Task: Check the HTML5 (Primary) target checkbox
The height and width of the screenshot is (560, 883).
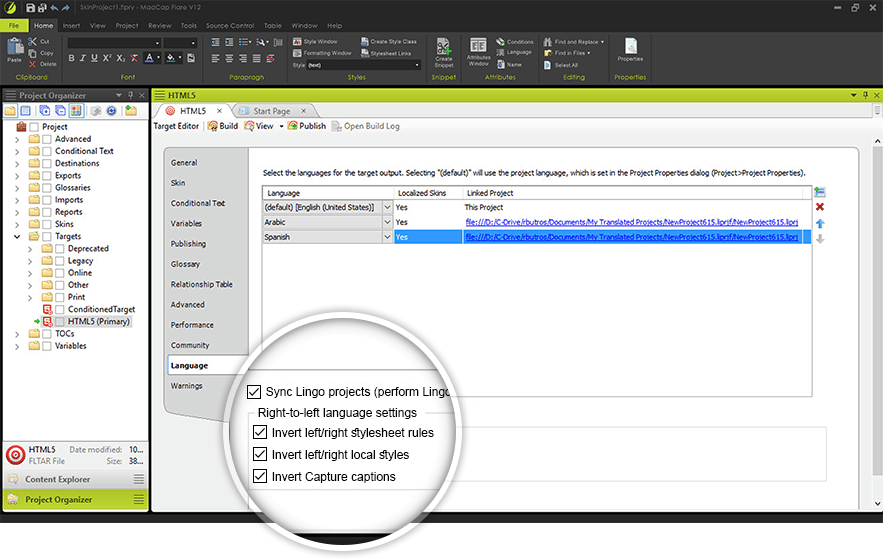Action: 60,322
